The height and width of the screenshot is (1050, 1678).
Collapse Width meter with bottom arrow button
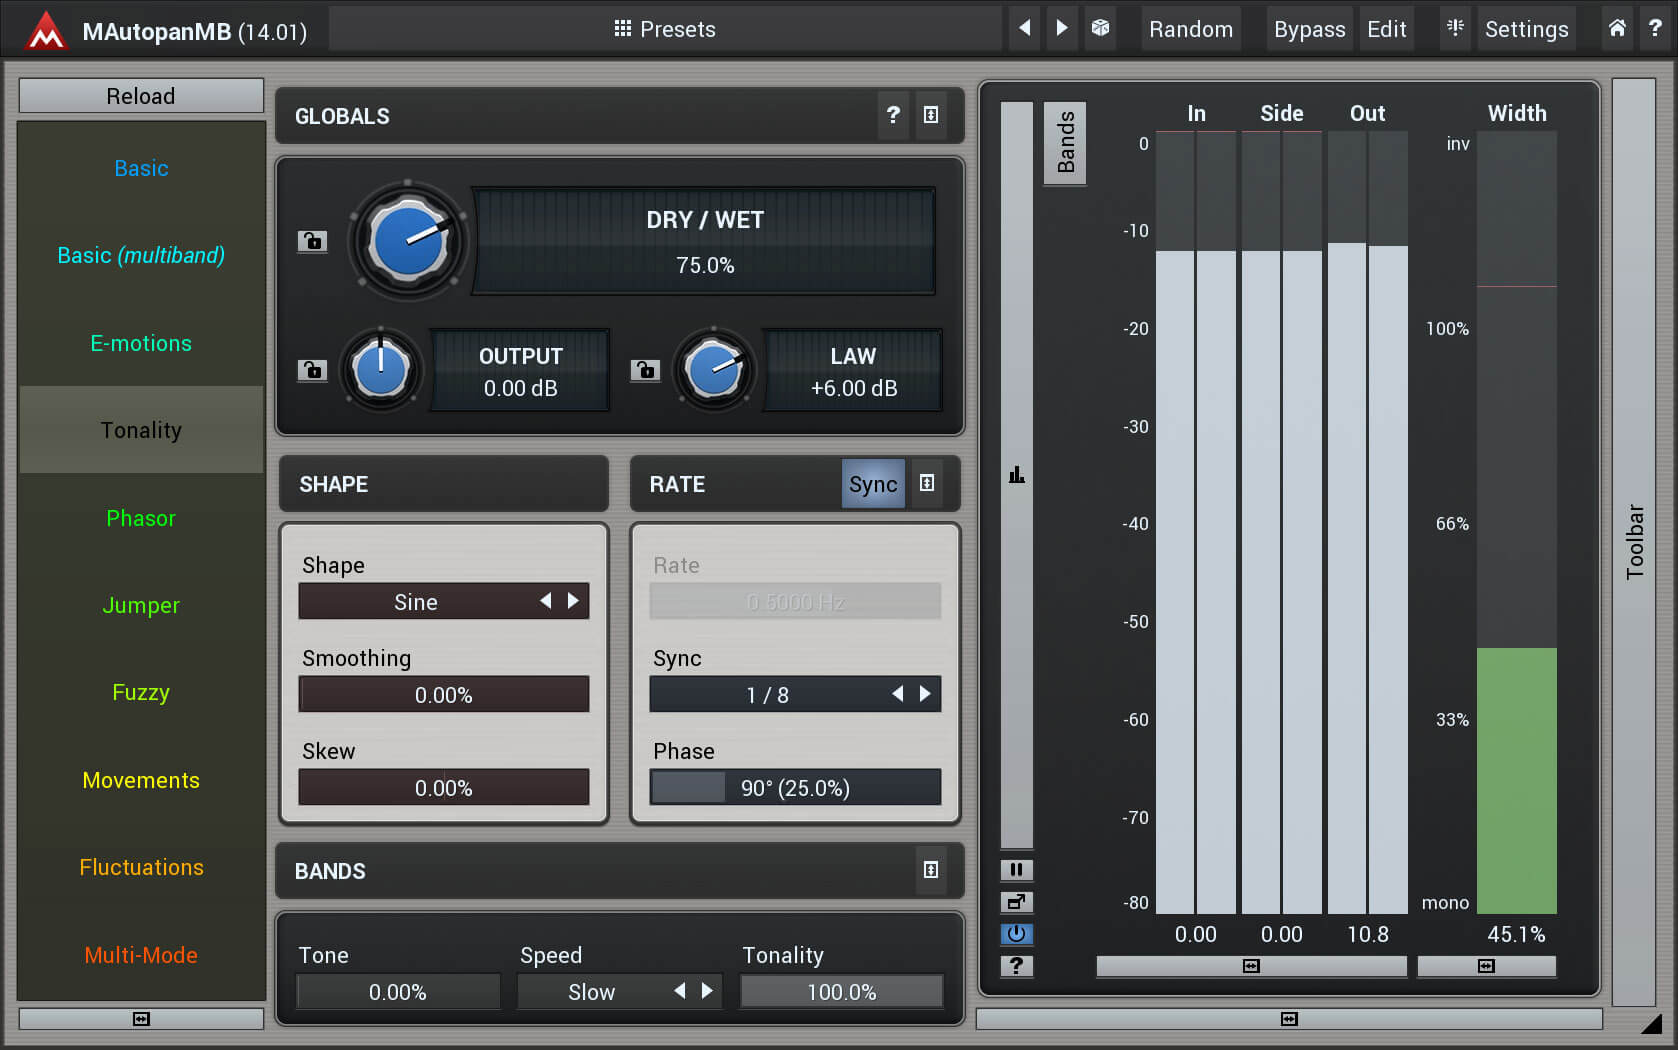click(1486, 966)
